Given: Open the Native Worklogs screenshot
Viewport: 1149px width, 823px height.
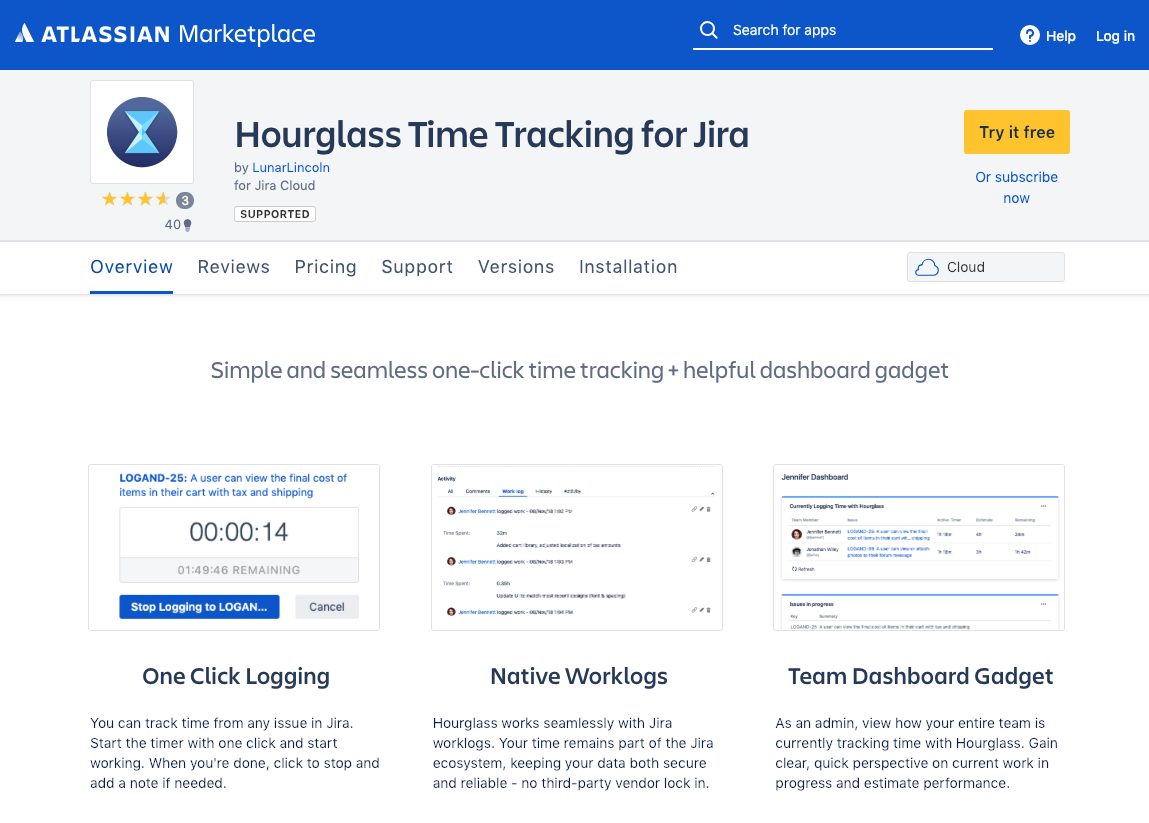Looking at the screenshot, I should pos(577,547).
